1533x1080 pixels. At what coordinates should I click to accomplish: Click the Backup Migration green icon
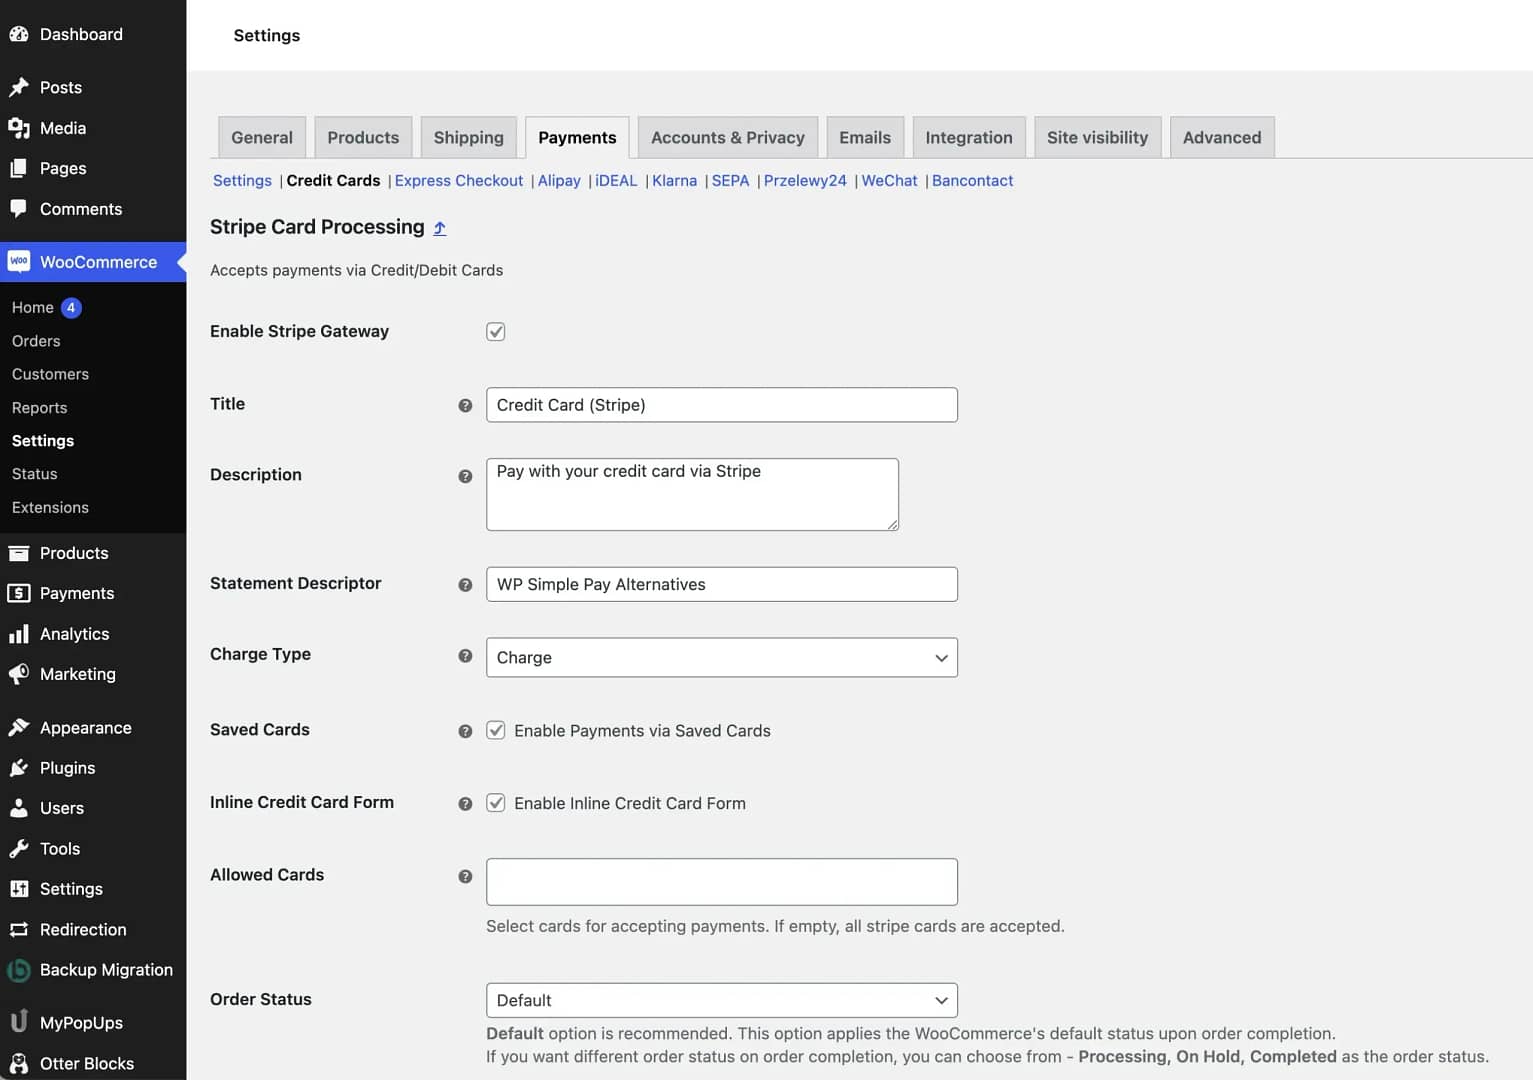[19, 970]
